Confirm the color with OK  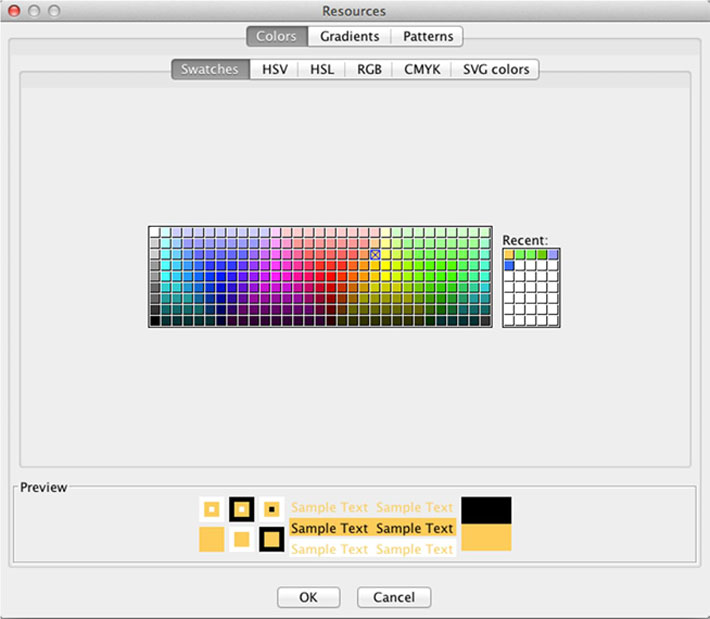(x=308, y=597)
